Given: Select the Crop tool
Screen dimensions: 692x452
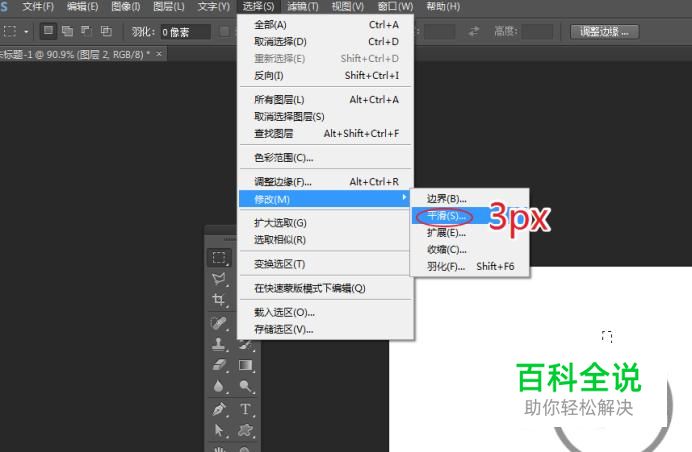Looking at the screenshot, I should tap(219, 300).
